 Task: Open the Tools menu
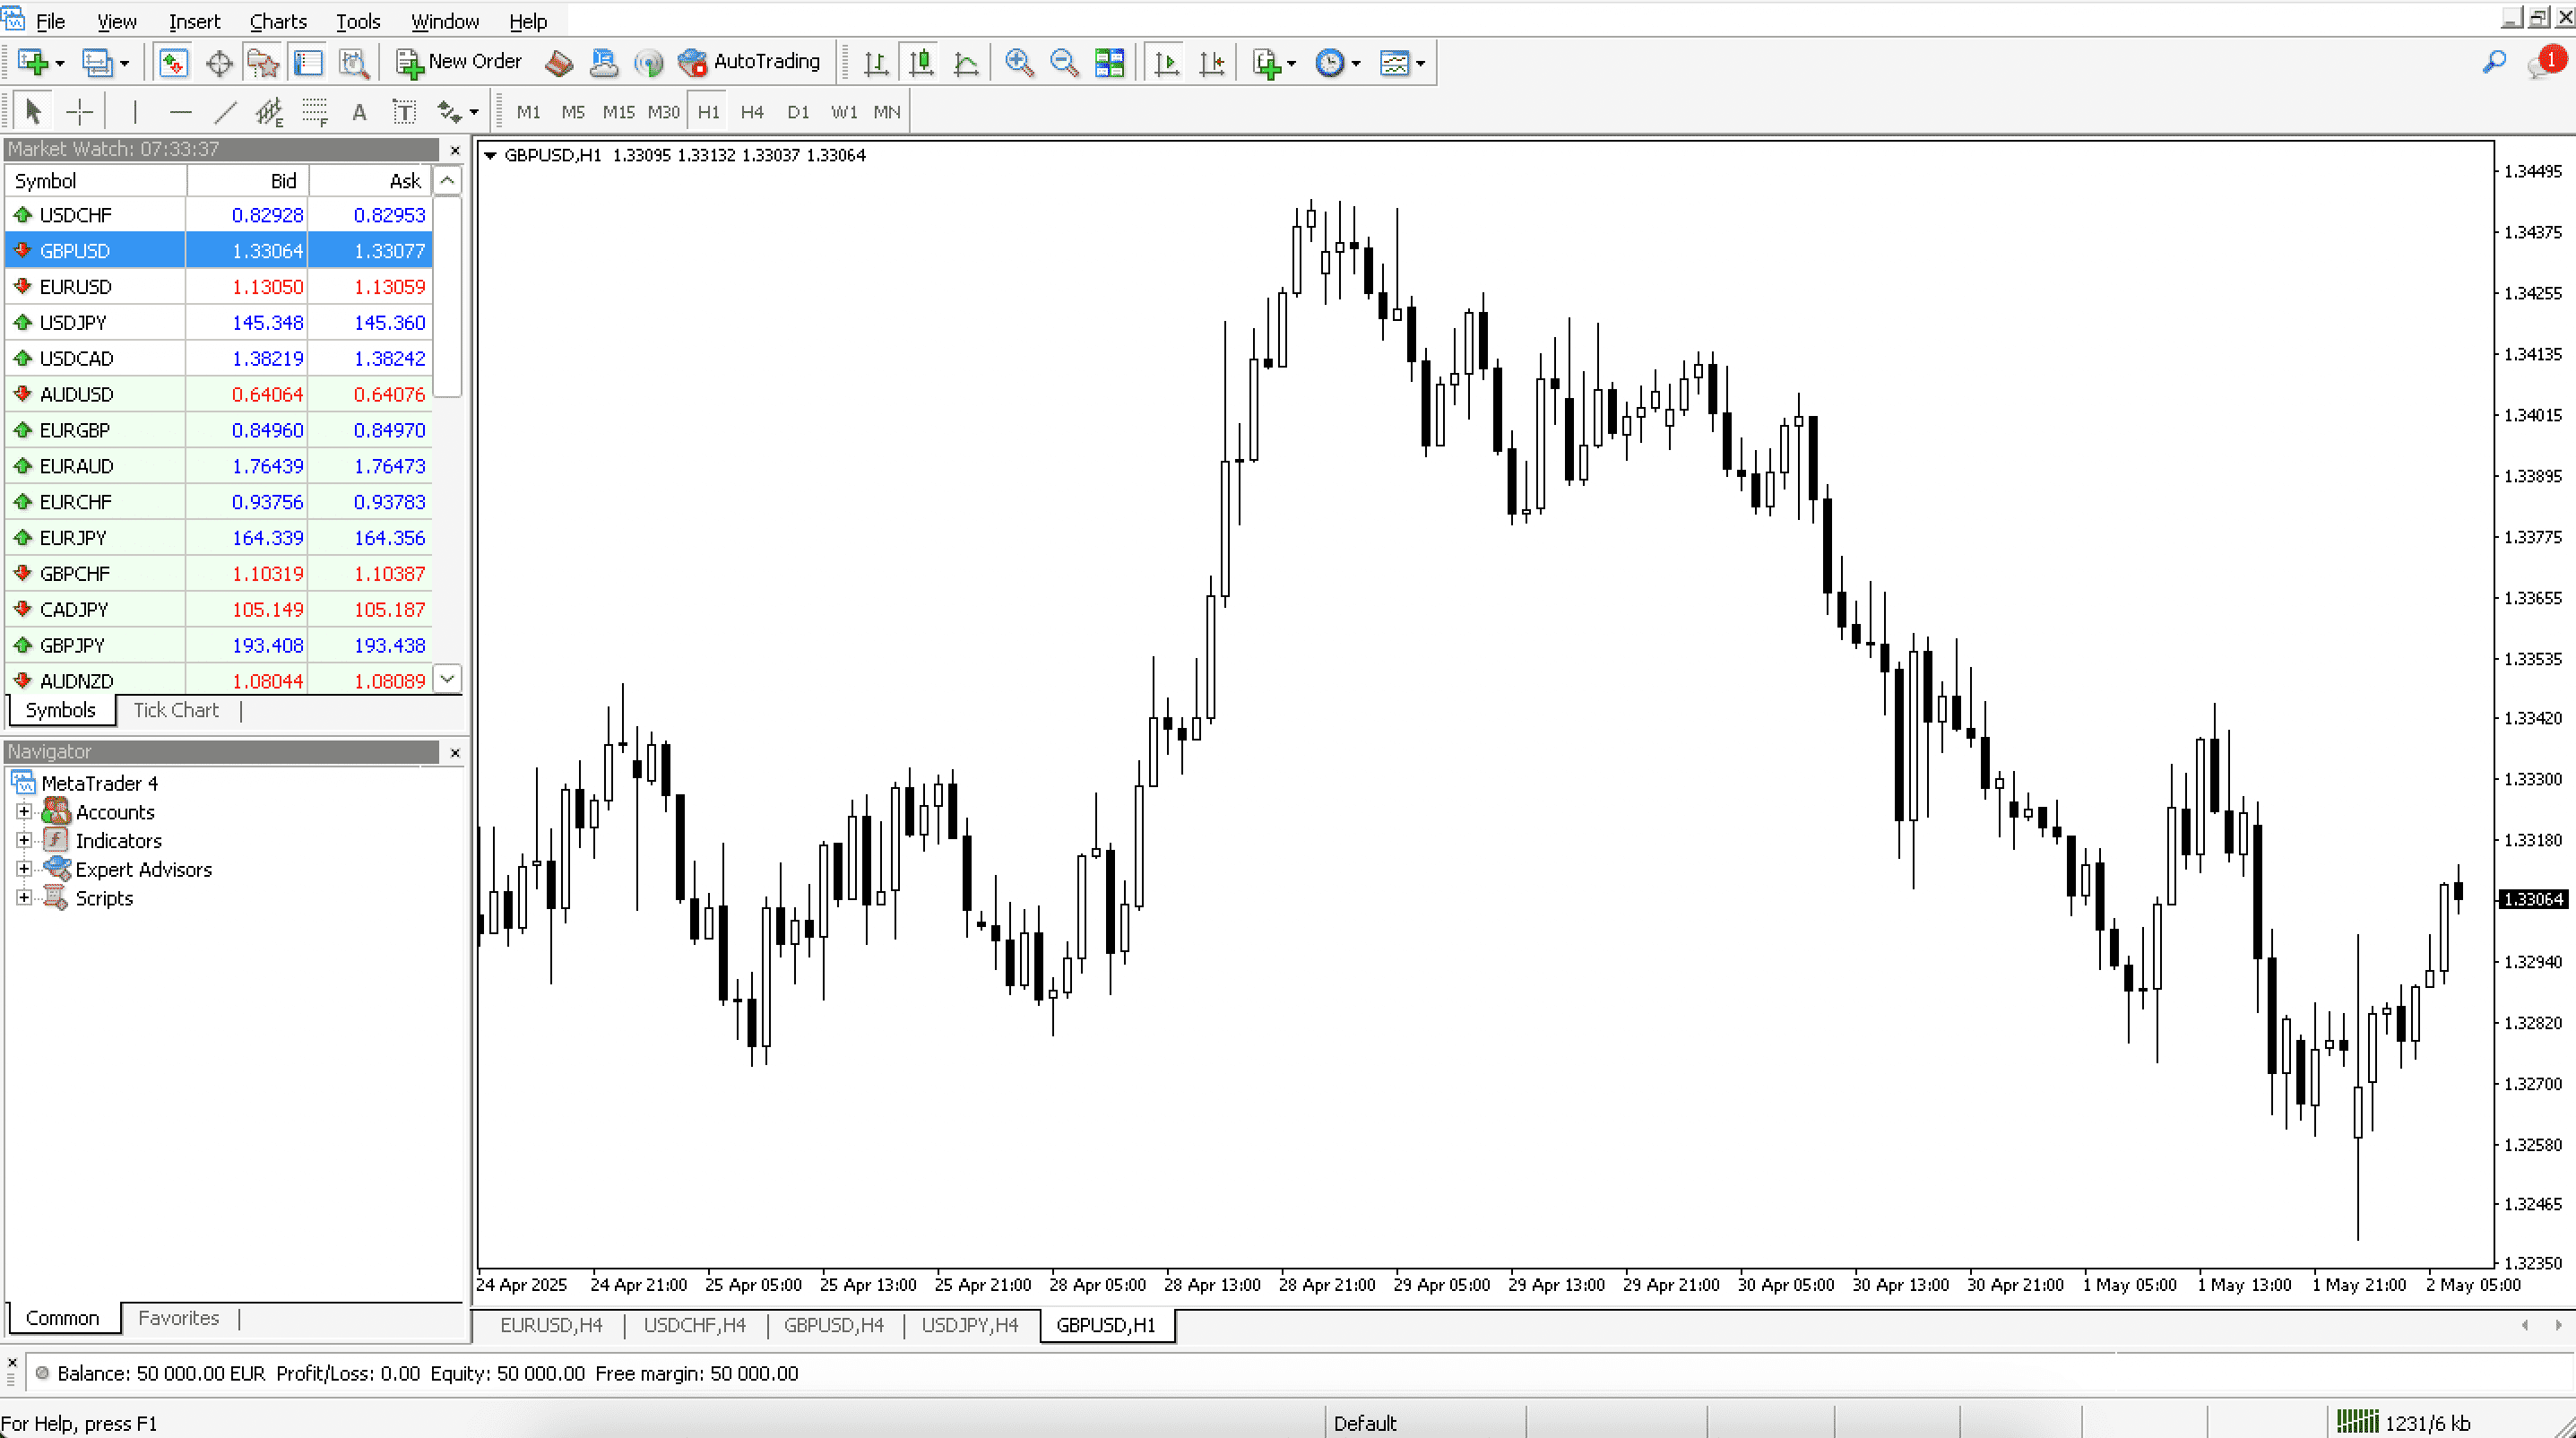(358, 21)
